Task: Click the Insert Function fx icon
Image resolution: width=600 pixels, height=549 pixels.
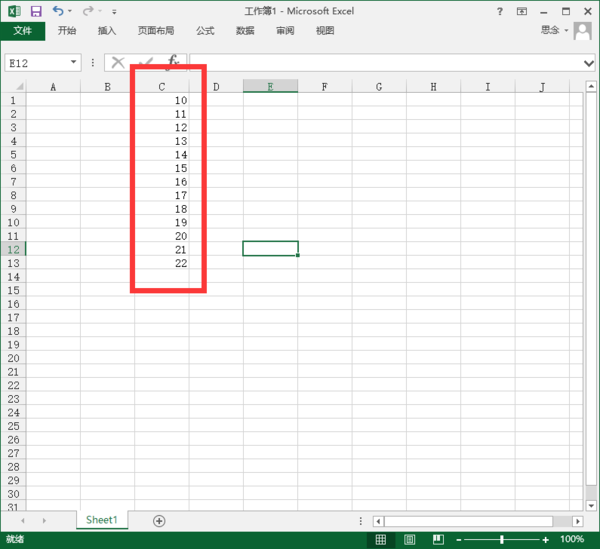Action: point(173,62)
